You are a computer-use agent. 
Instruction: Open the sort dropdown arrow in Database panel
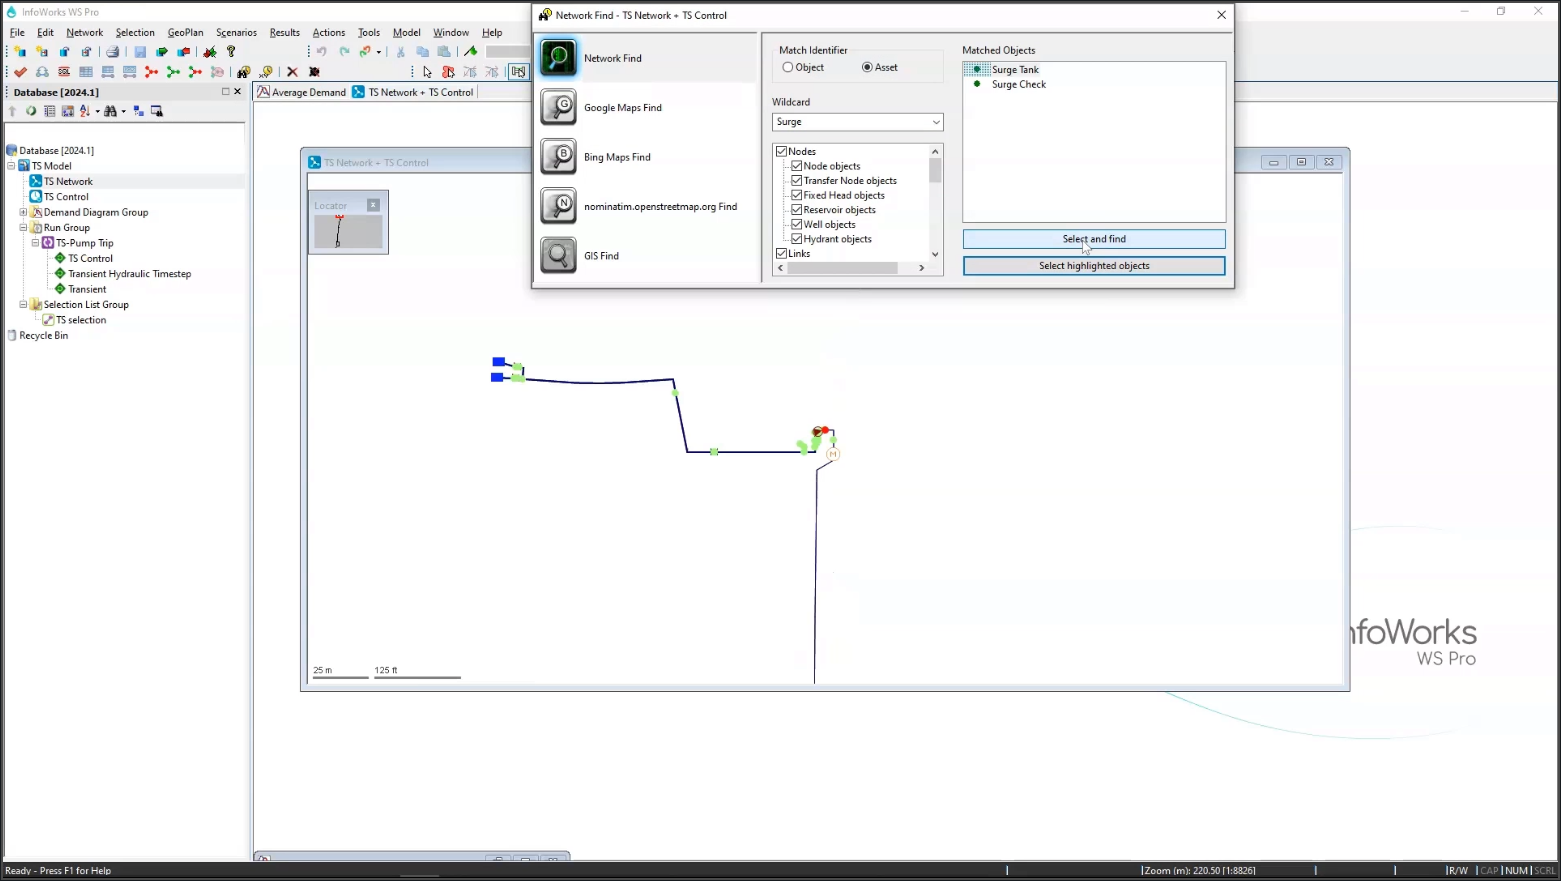[x=97, y=111]
